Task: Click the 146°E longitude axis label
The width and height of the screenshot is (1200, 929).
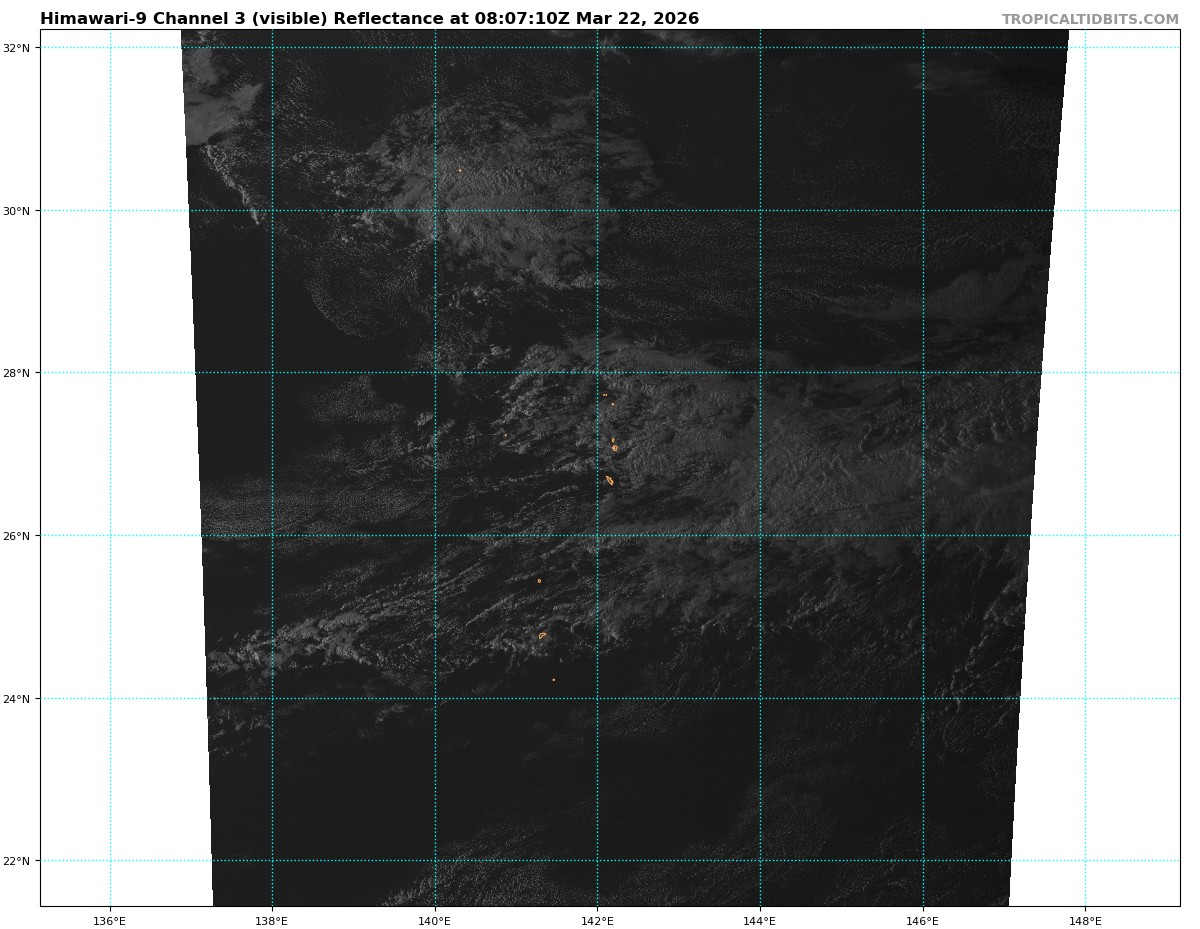Action: pyautogui.click(x=922, y=920)
